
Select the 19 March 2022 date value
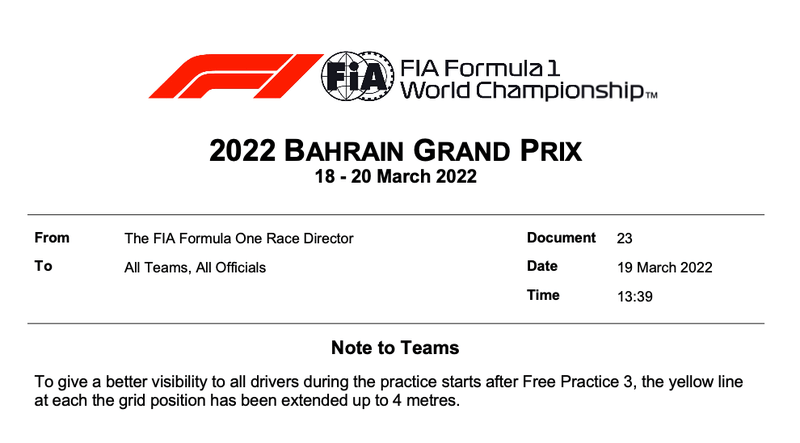(664, 267)
